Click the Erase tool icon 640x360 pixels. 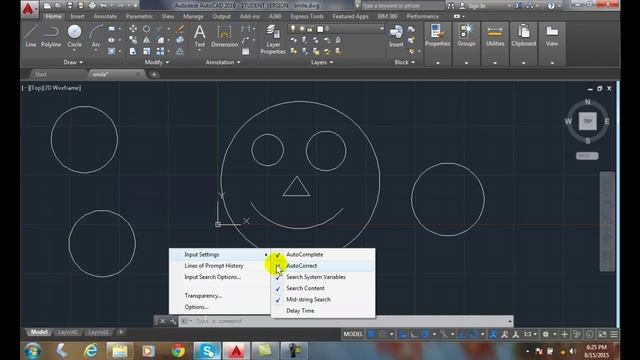tap(180, 29)
